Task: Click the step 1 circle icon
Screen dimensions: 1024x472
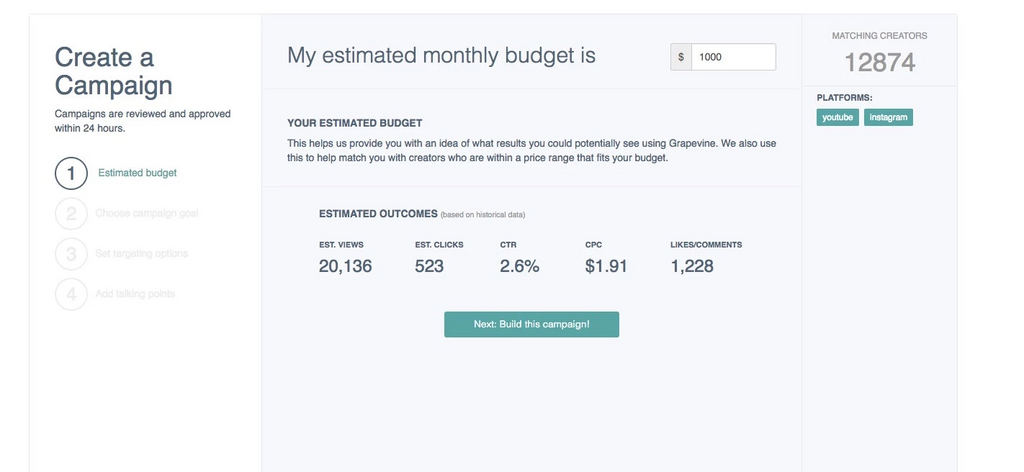Action: pos(71,173)
